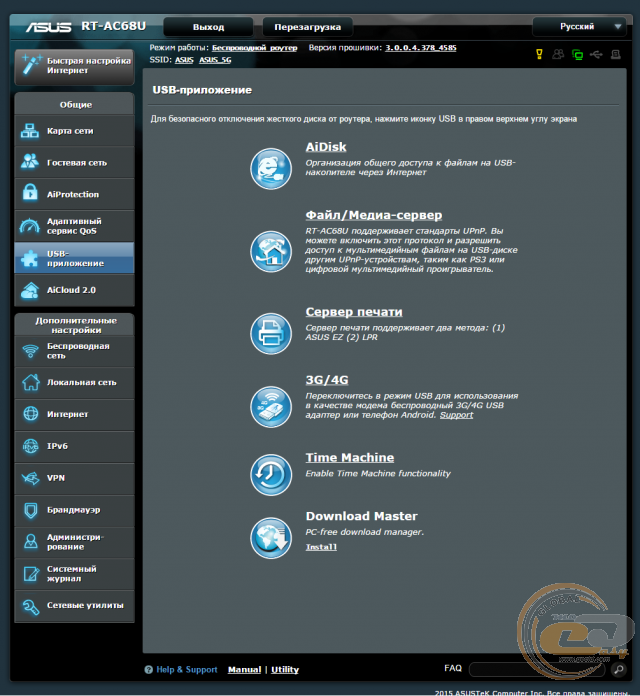Click the Help & Support question mark icon

149,669
